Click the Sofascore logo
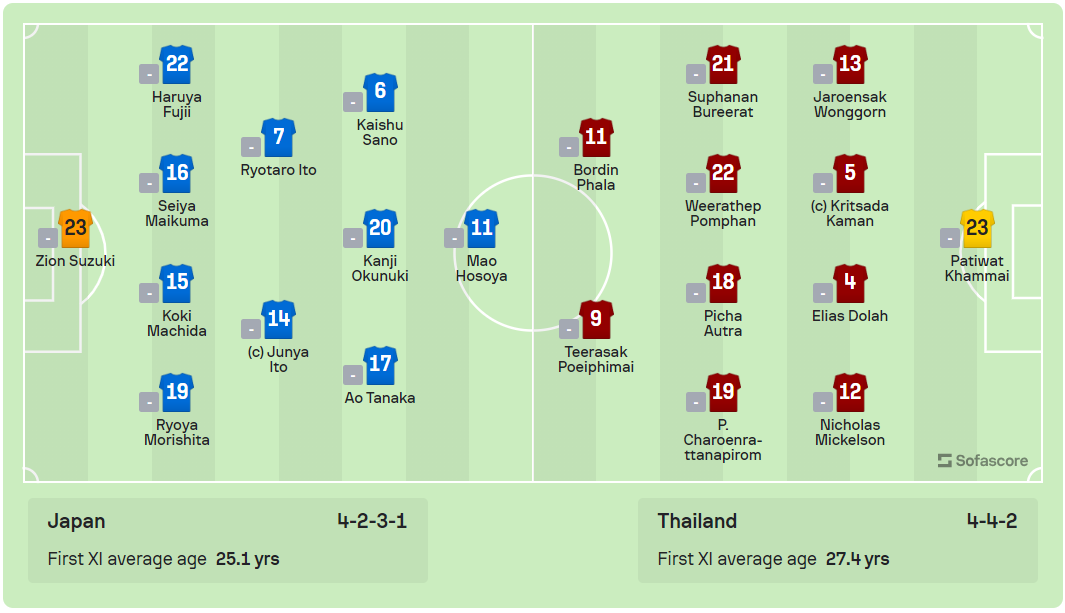The image size is (1065, 613). pos(983,461)
